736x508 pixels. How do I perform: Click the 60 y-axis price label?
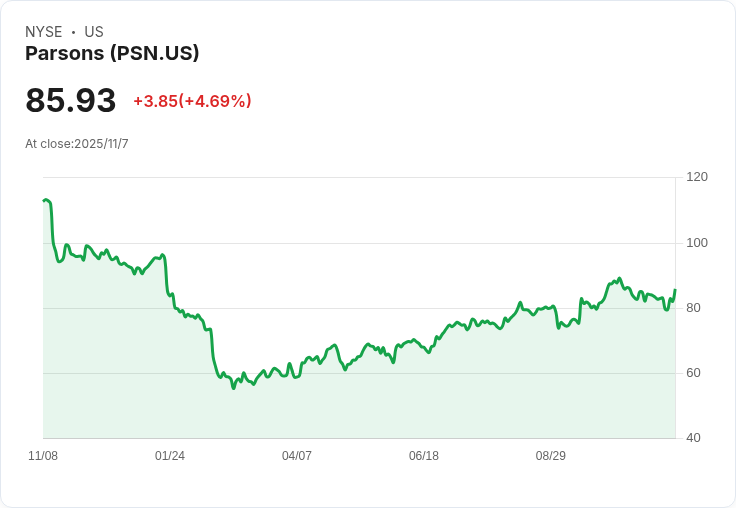coord(694,373)
